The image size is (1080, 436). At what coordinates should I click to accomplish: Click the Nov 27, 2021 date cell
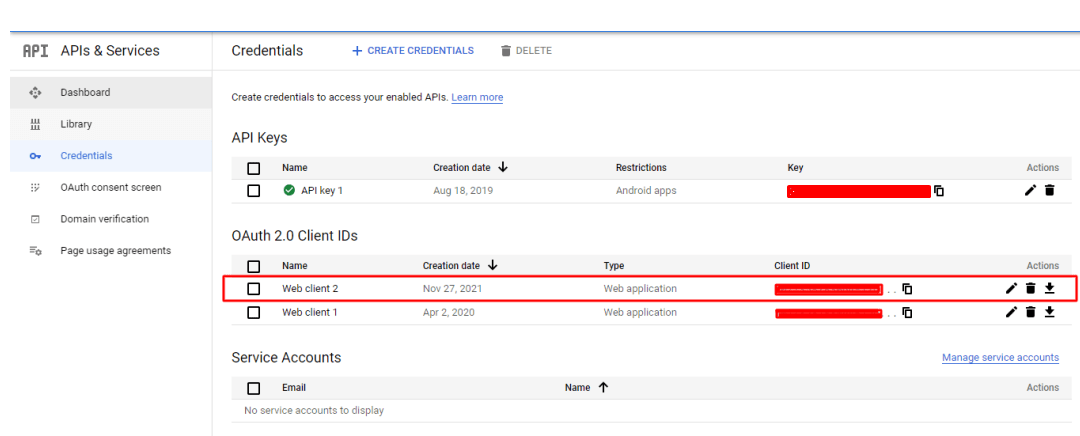453,289
